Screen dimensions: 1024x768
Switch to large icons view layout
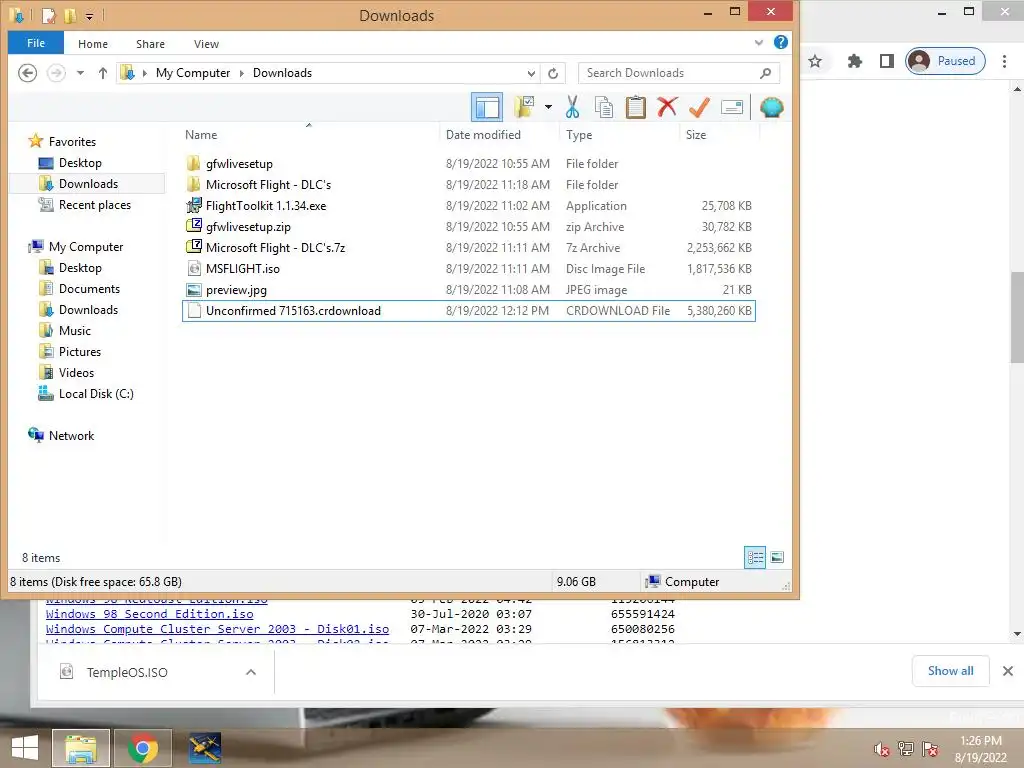[777, 558]
